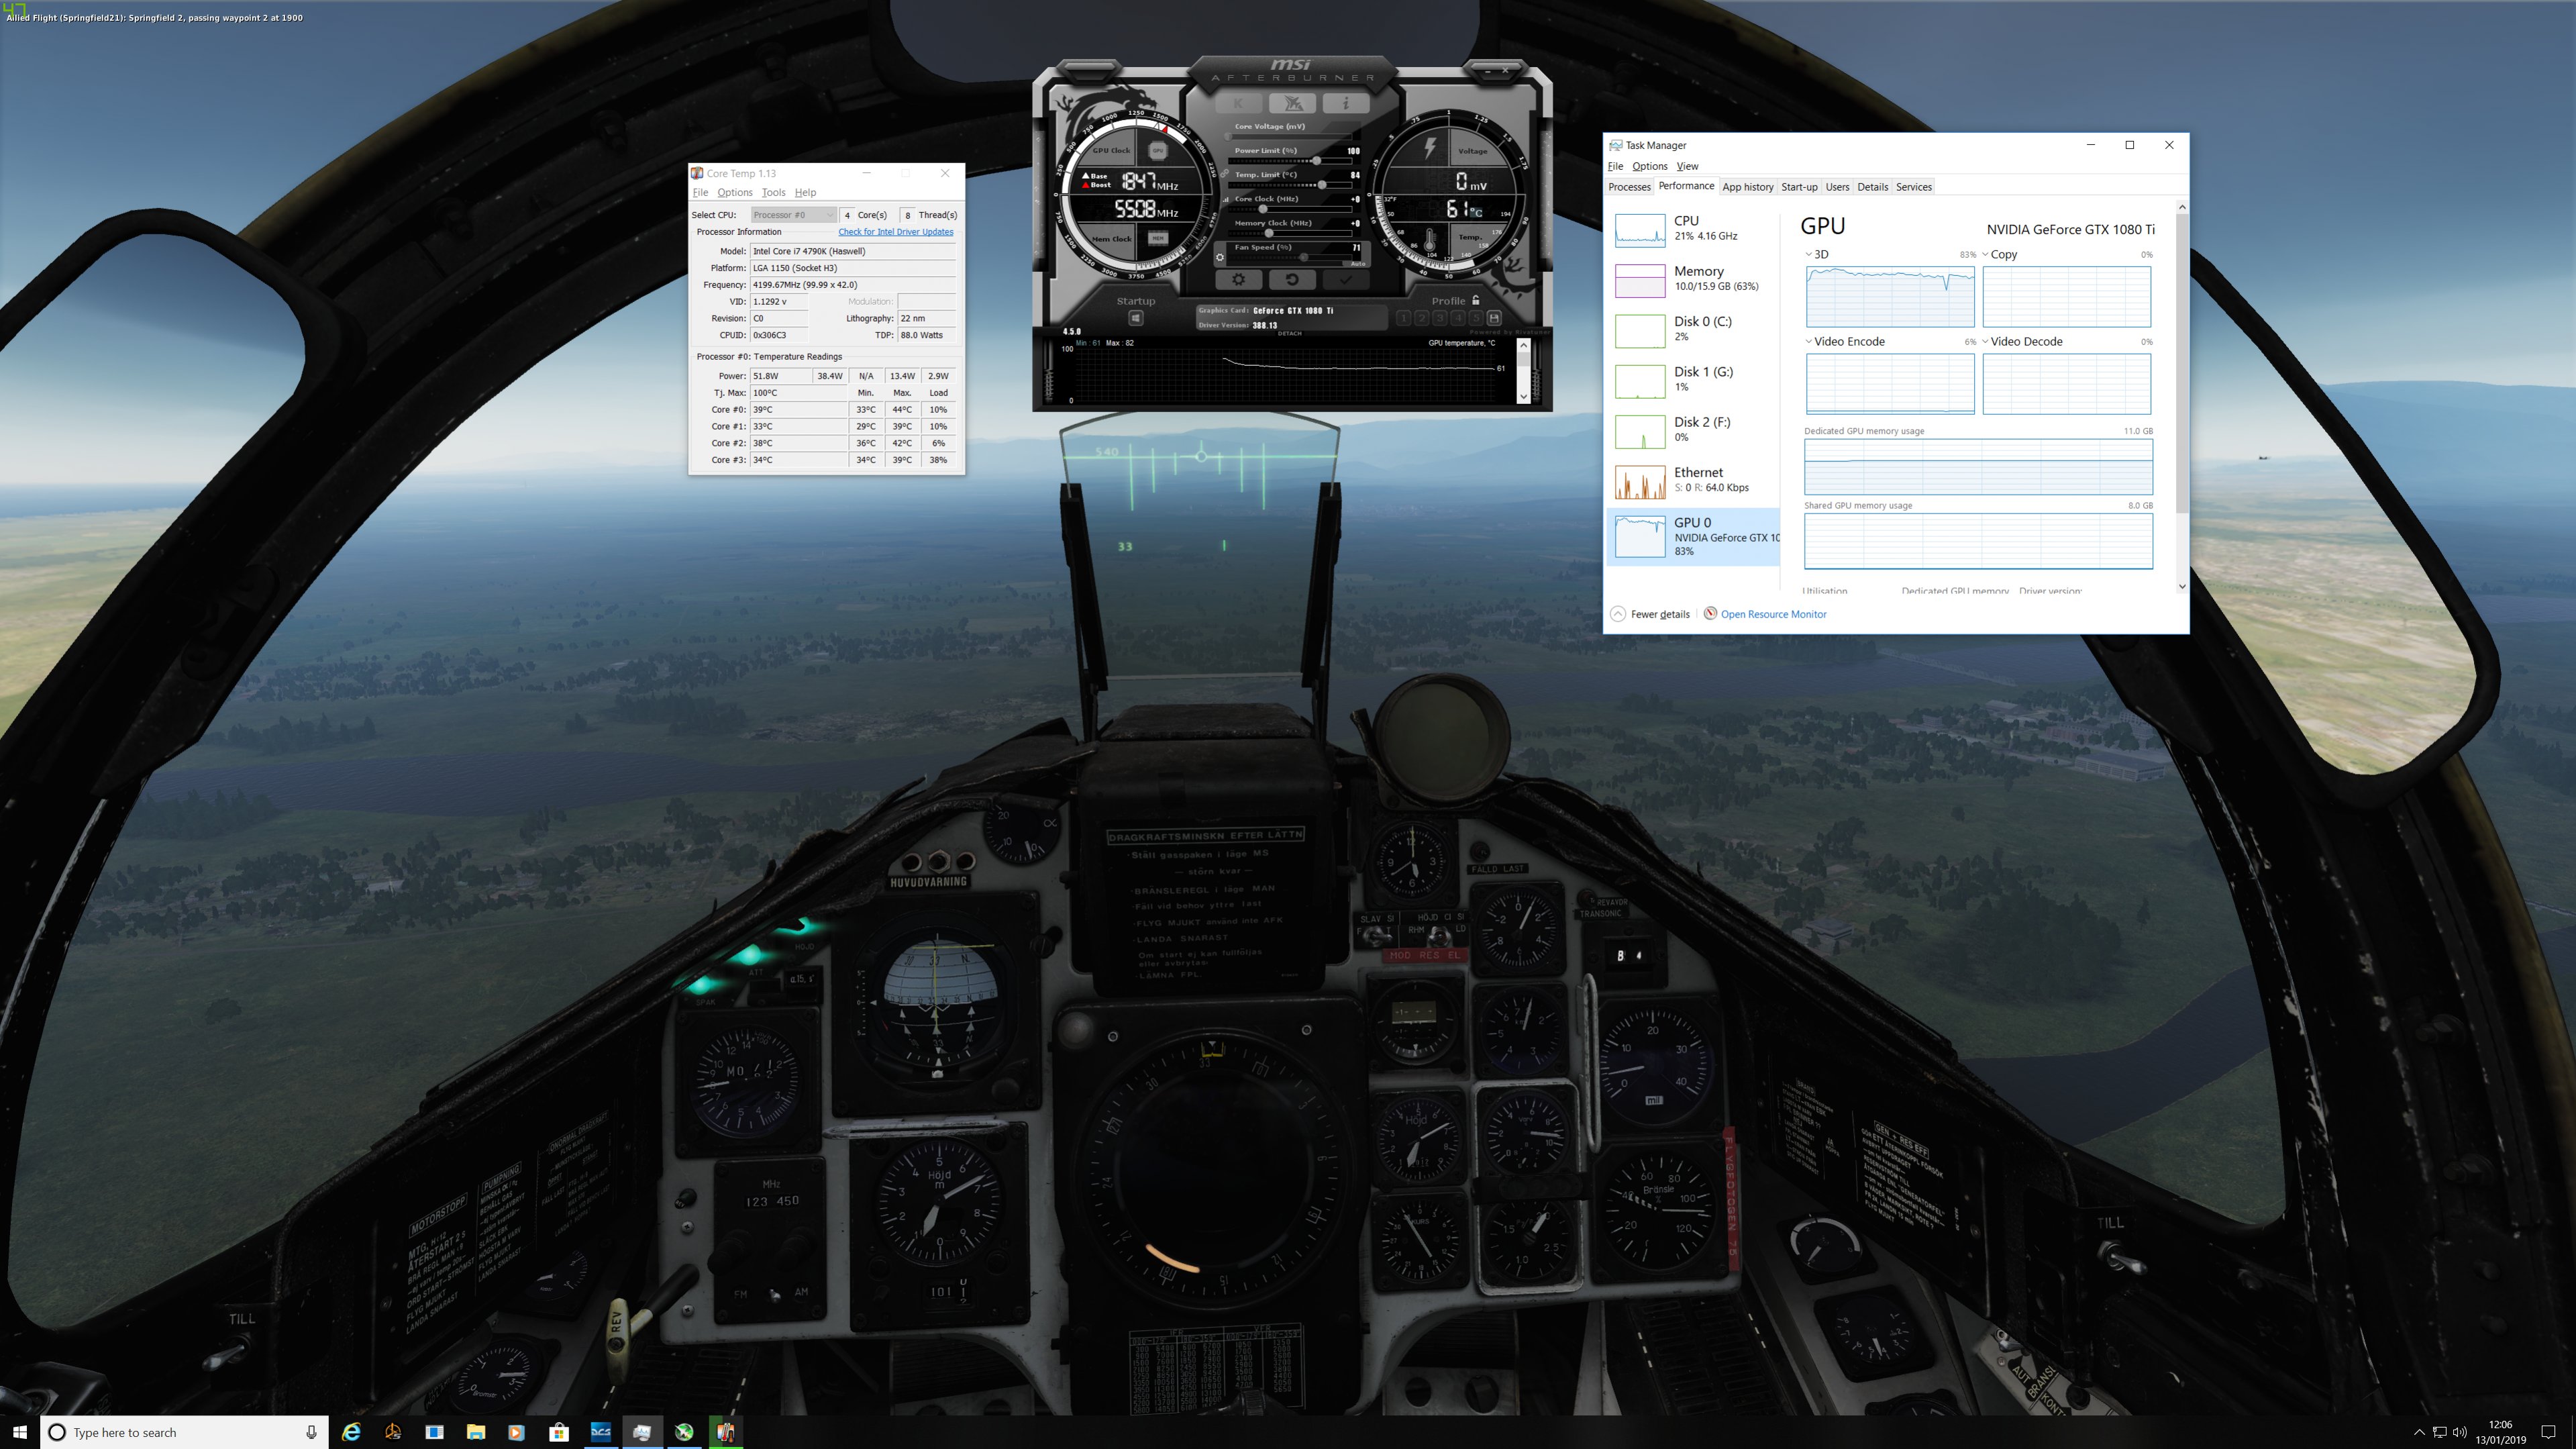This screenshot has width=2576, height=1449.
Task: Open fan speed settings gear beside Fan Speed
Action: point(1220,257)
